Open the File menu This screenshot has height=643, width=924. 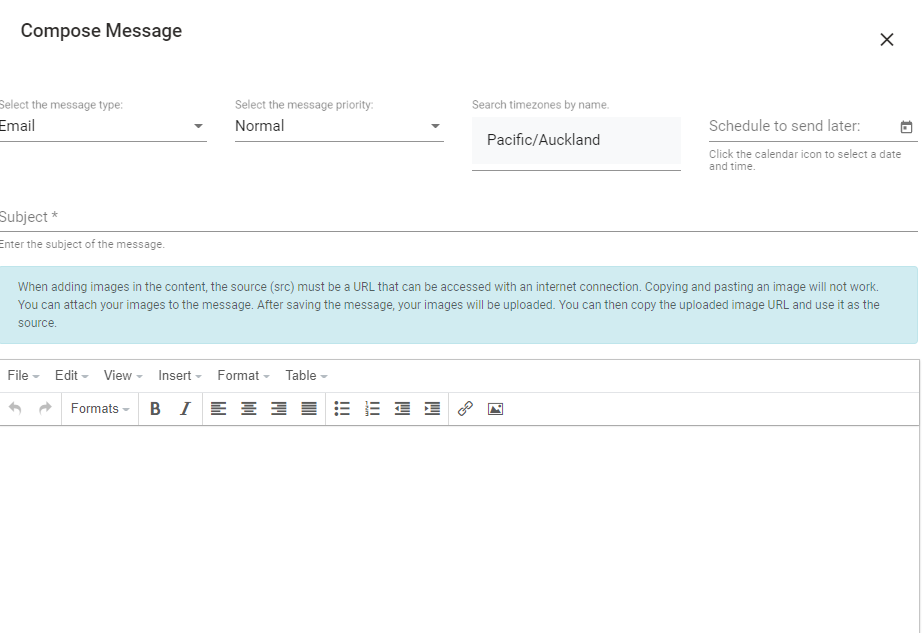(23, 375)
